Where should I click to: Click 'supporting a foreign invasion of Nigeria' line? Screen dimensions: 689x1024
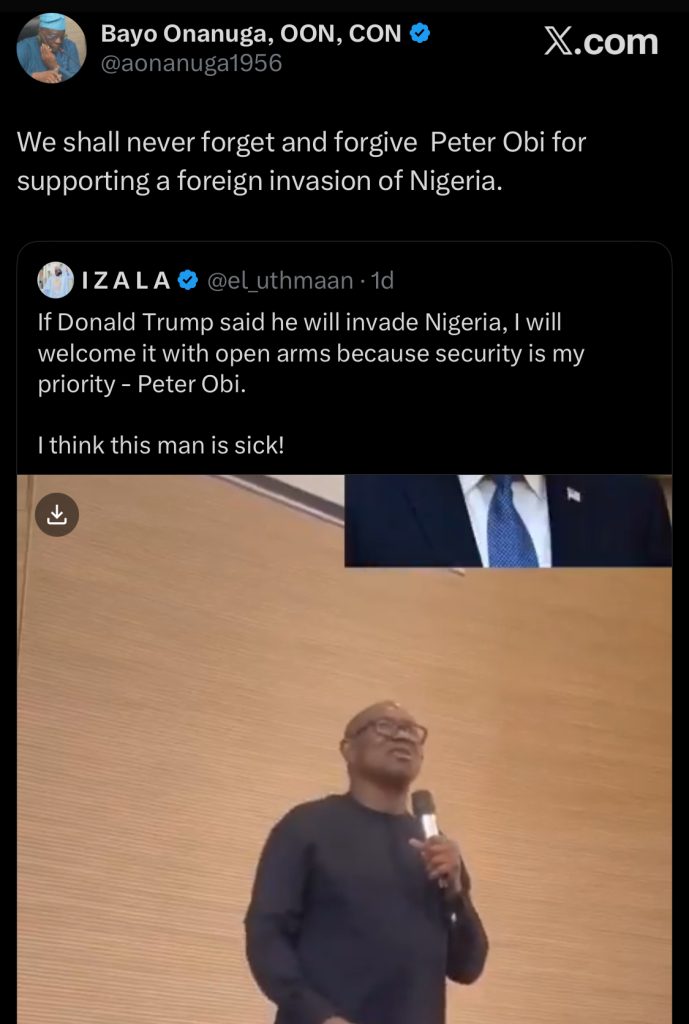pyautogui.click(x=257, y=184)
